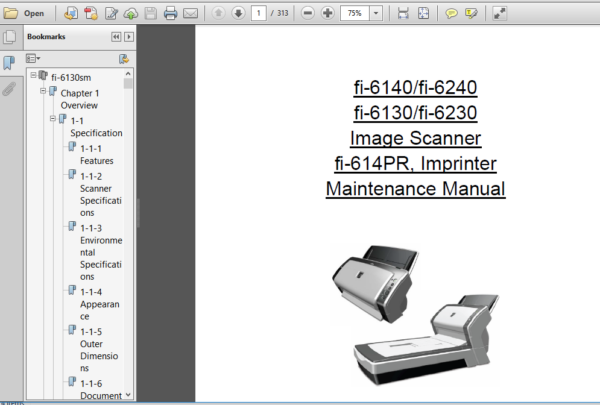Click the 313 total page count text
600x405 pixels.
(x=283, y=13)
